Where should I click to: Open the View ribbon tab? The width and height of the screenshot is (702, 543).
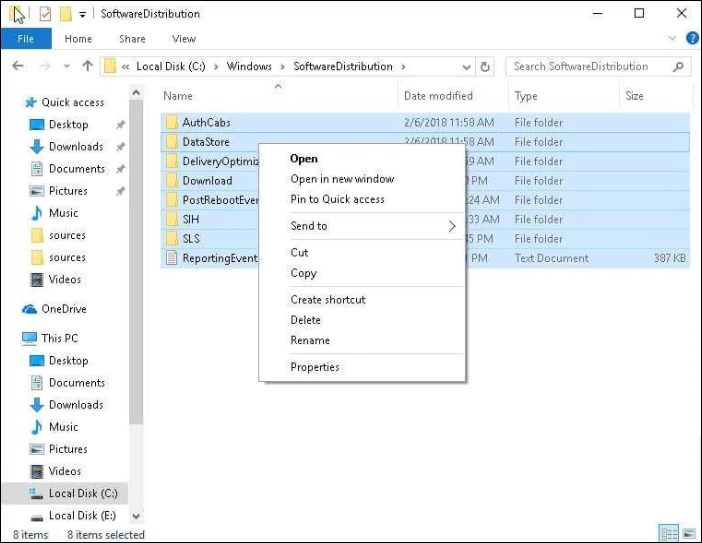coord(184,39)
